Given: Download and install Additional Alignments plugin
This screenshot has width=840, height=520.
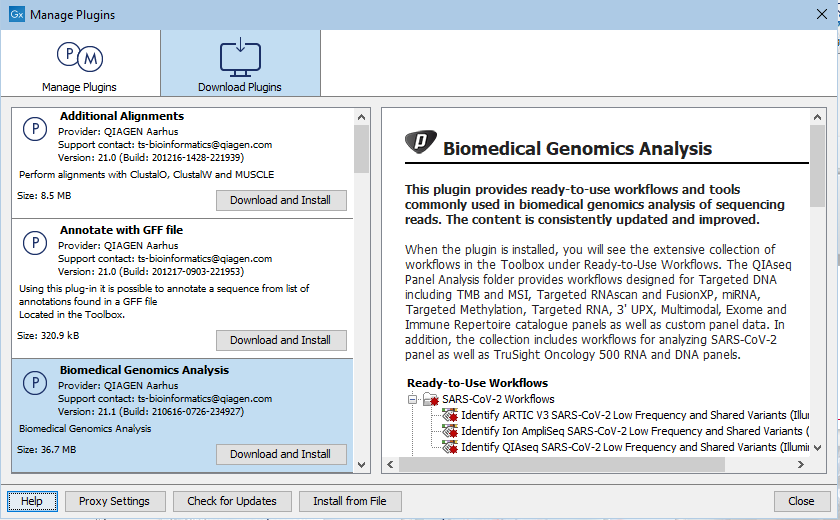Looking at the screenshot, I should point(281,200).
